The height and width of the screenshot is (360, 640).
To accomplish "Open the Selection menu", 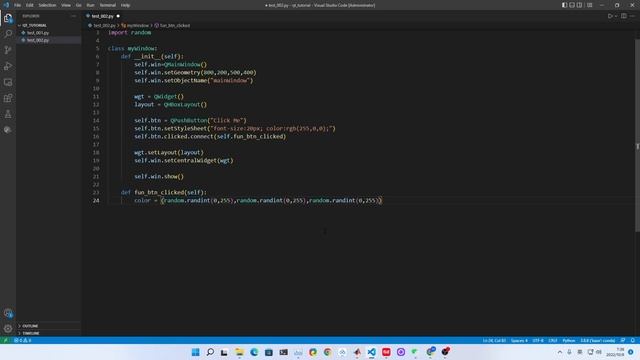I will (47, 5).
